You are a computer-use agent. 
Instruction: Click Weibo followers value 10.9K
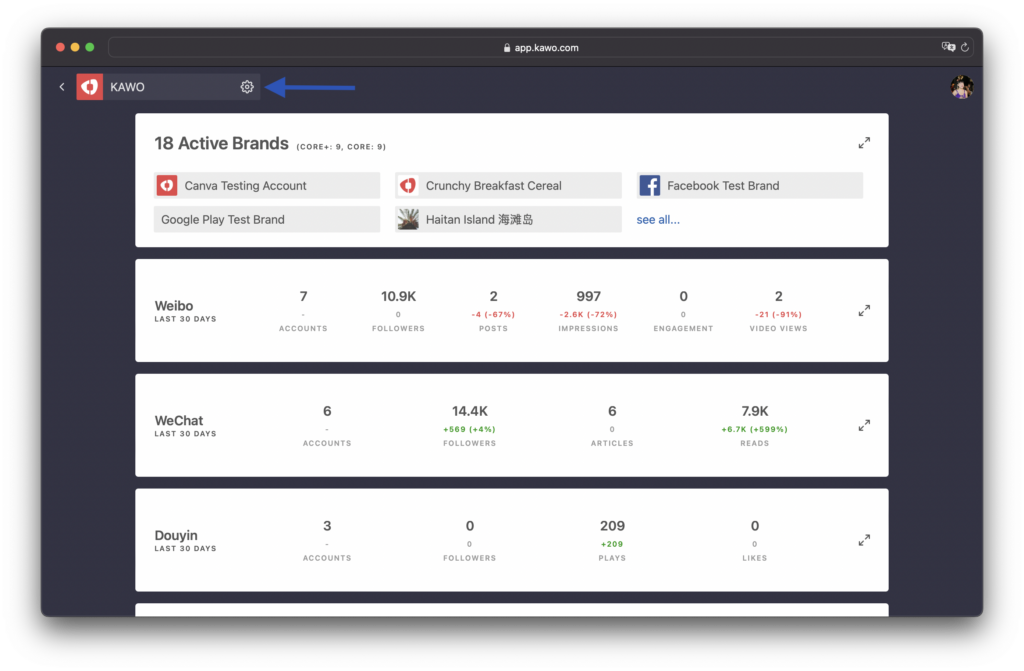[x=398, y=297]
